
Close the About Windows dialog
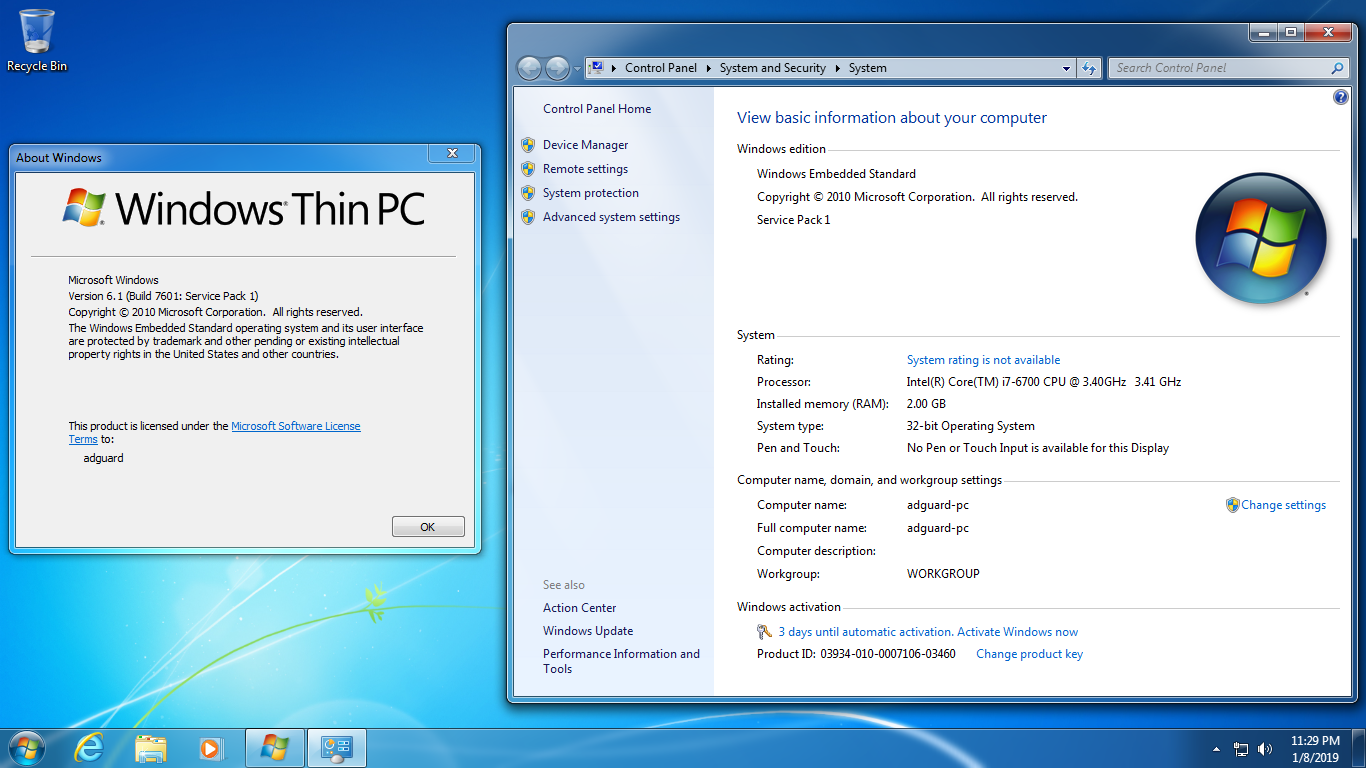452,154
